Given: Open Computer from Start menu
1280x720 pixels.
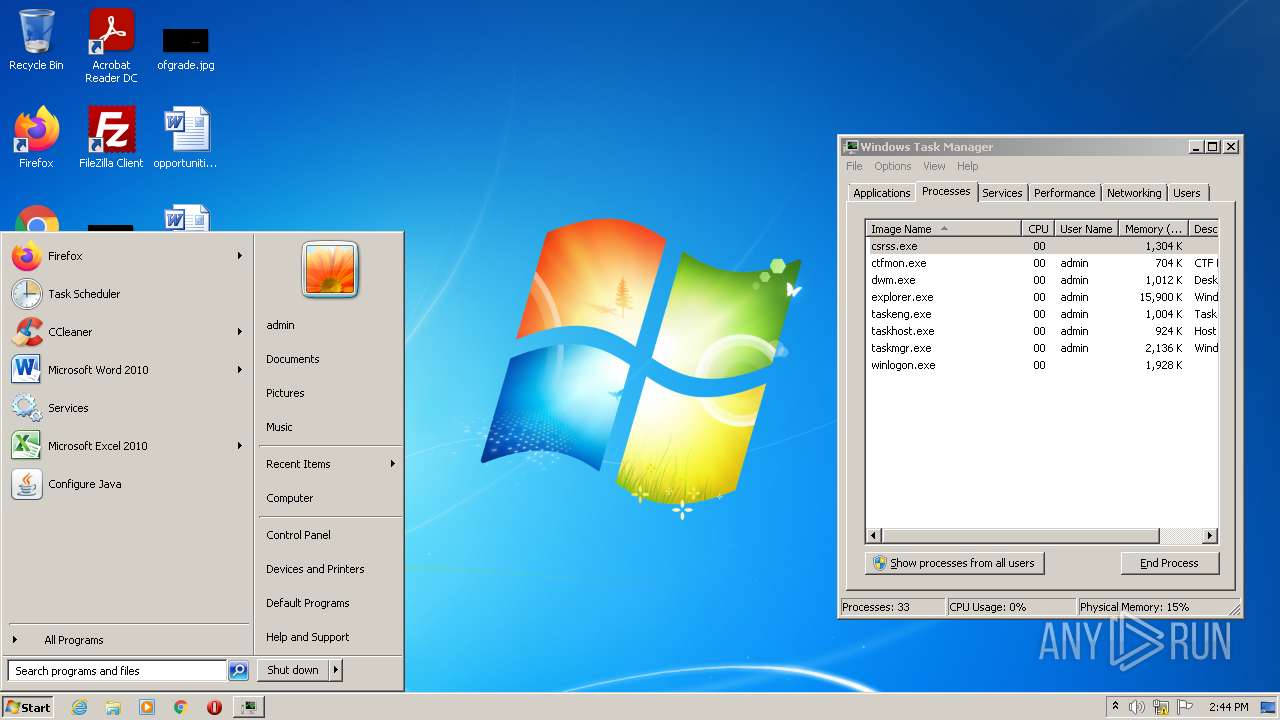Looking at the screenshot, I should (290, 498).
